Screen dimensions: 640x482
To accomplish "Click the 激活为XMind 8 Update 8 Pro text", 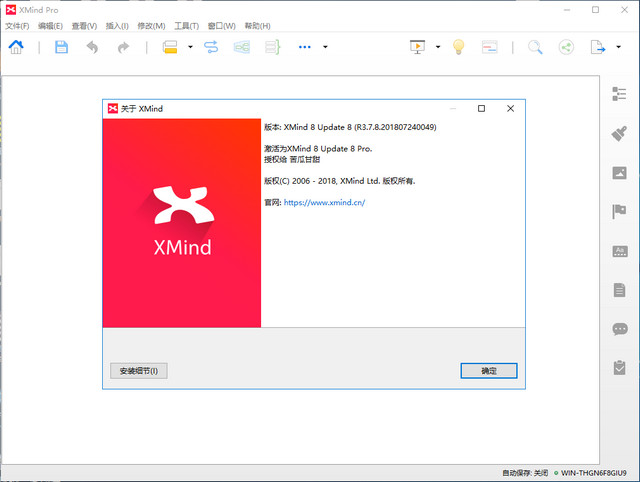I will click(318, 149).
